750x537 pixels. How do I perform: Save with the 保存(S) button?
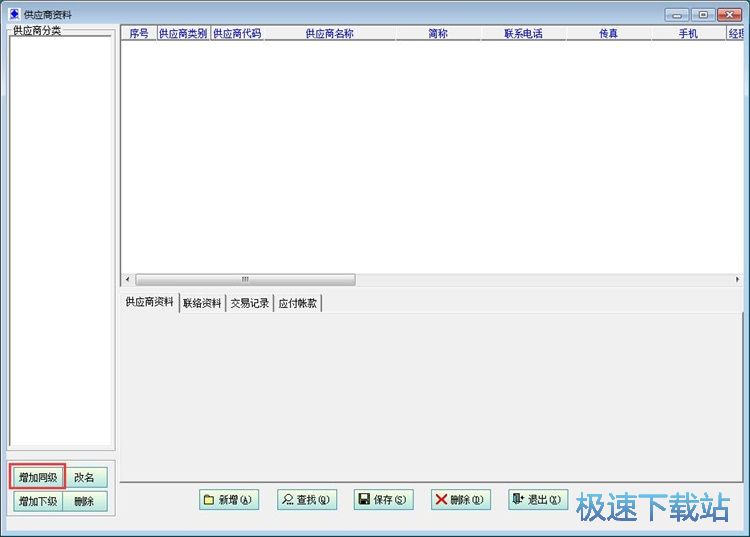click(x=384, y=500)
